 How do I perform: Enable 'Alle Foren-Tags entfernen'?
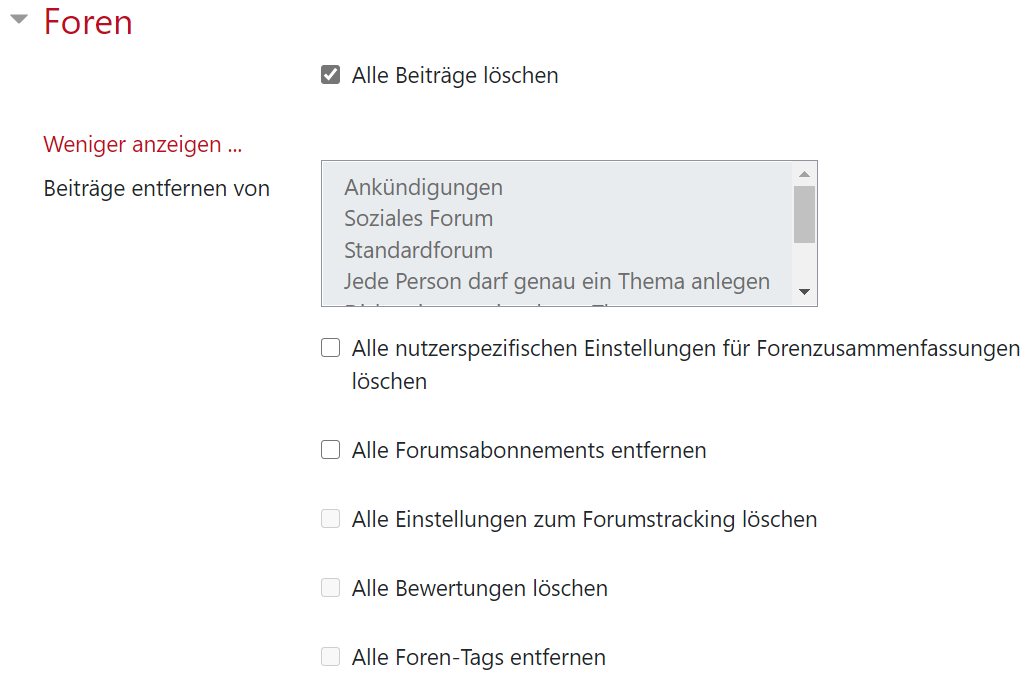(330, 656)
